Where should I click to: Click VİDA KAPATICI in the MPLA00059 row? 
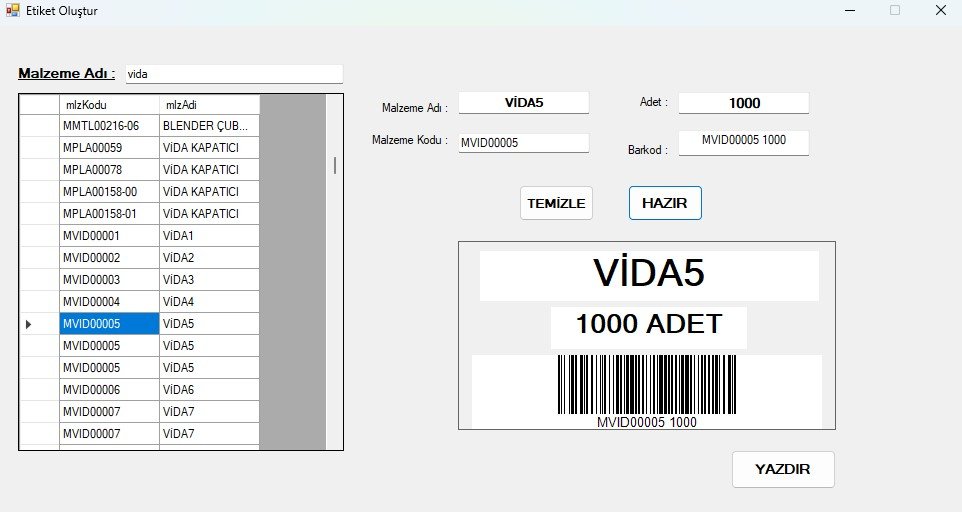[x=209, y=148]
